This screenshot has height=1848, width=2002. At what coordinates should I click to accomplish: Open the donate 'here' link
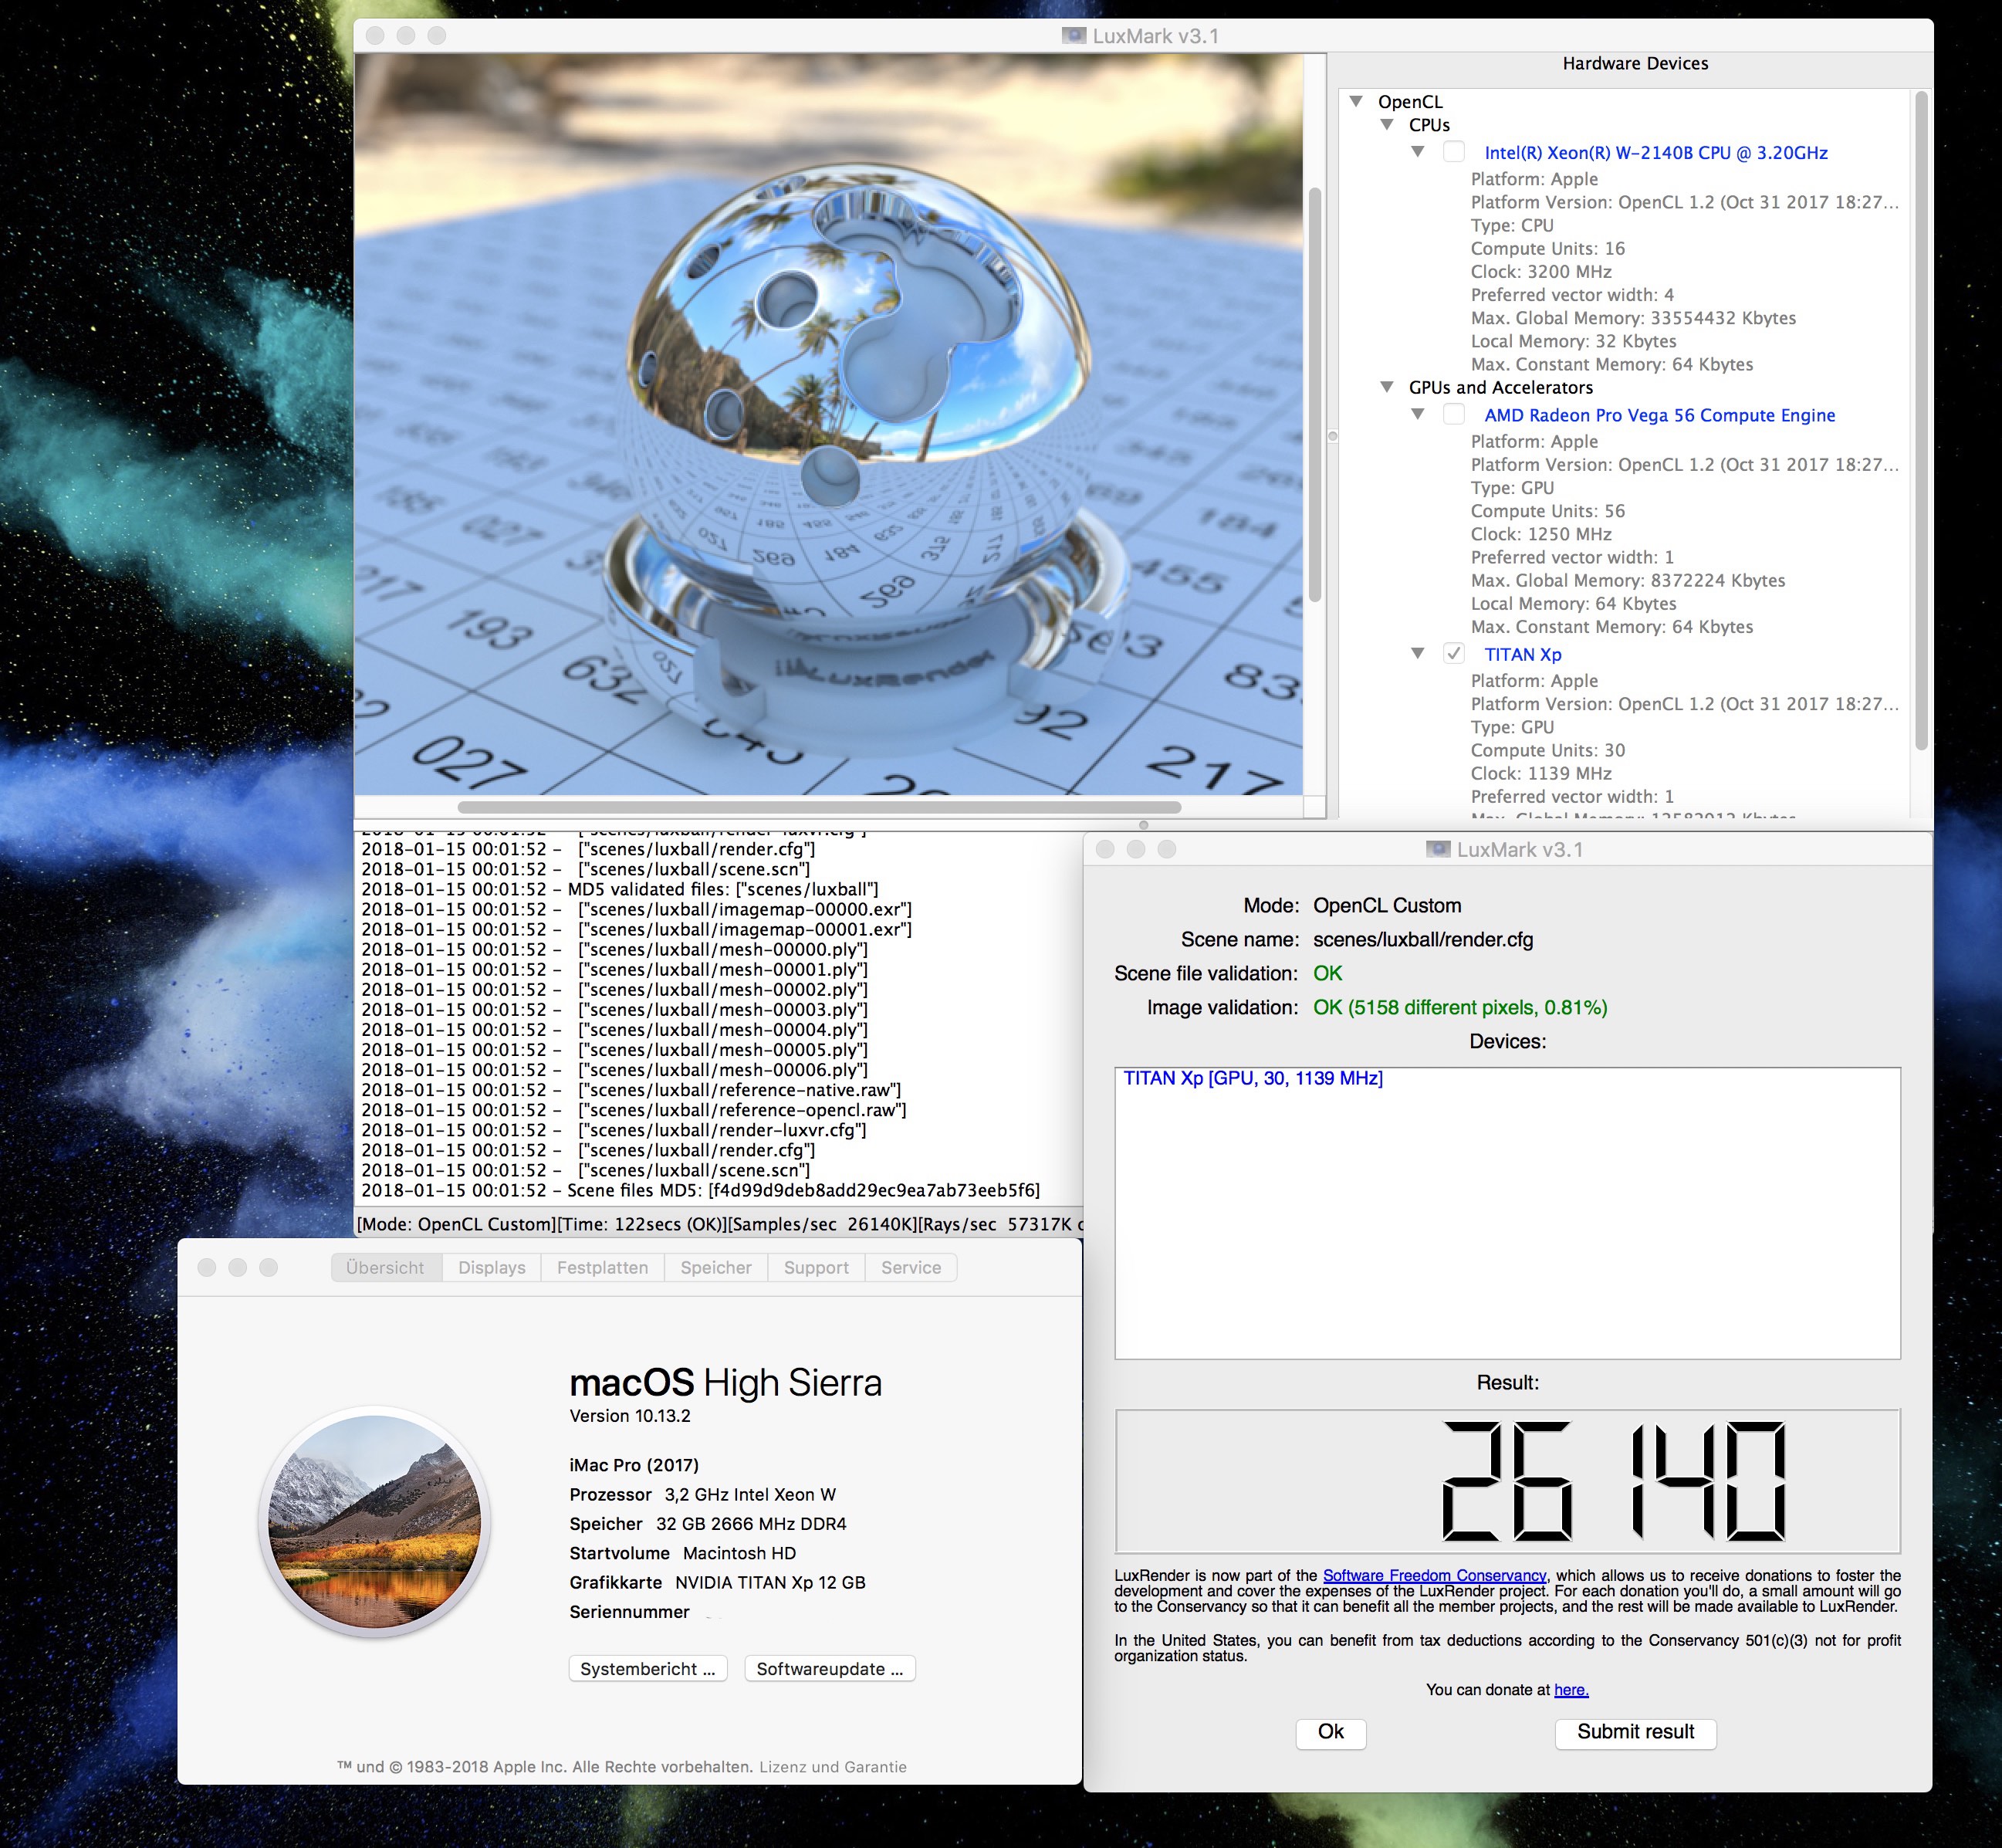[1571, 1689]
